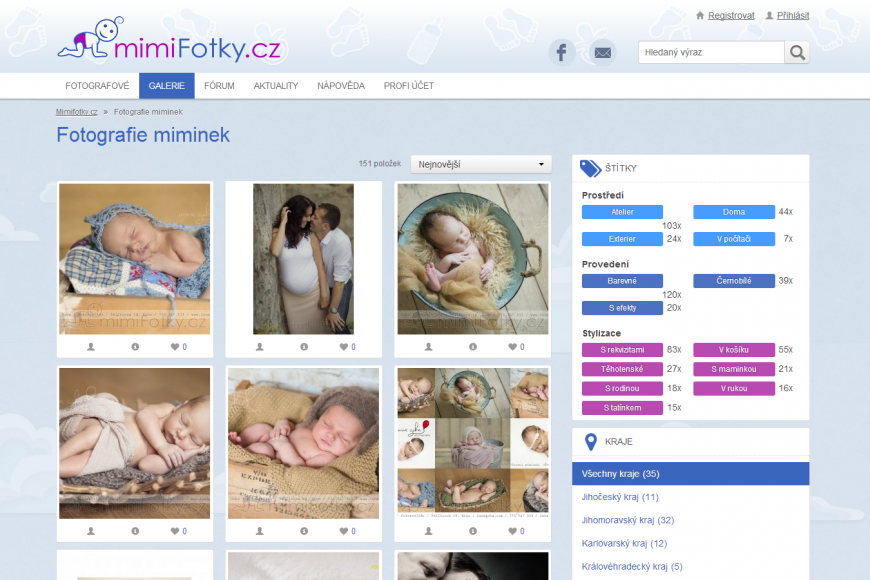Image resolution: width=870 pixels, height=580 pixels.
Task: Open the pregnant couple photo thumbnail
Action: [x=304, y=259]
